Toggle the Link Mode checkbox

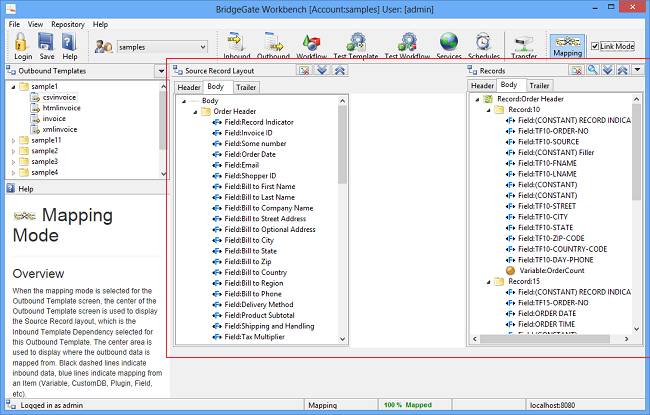coord(595,46)
